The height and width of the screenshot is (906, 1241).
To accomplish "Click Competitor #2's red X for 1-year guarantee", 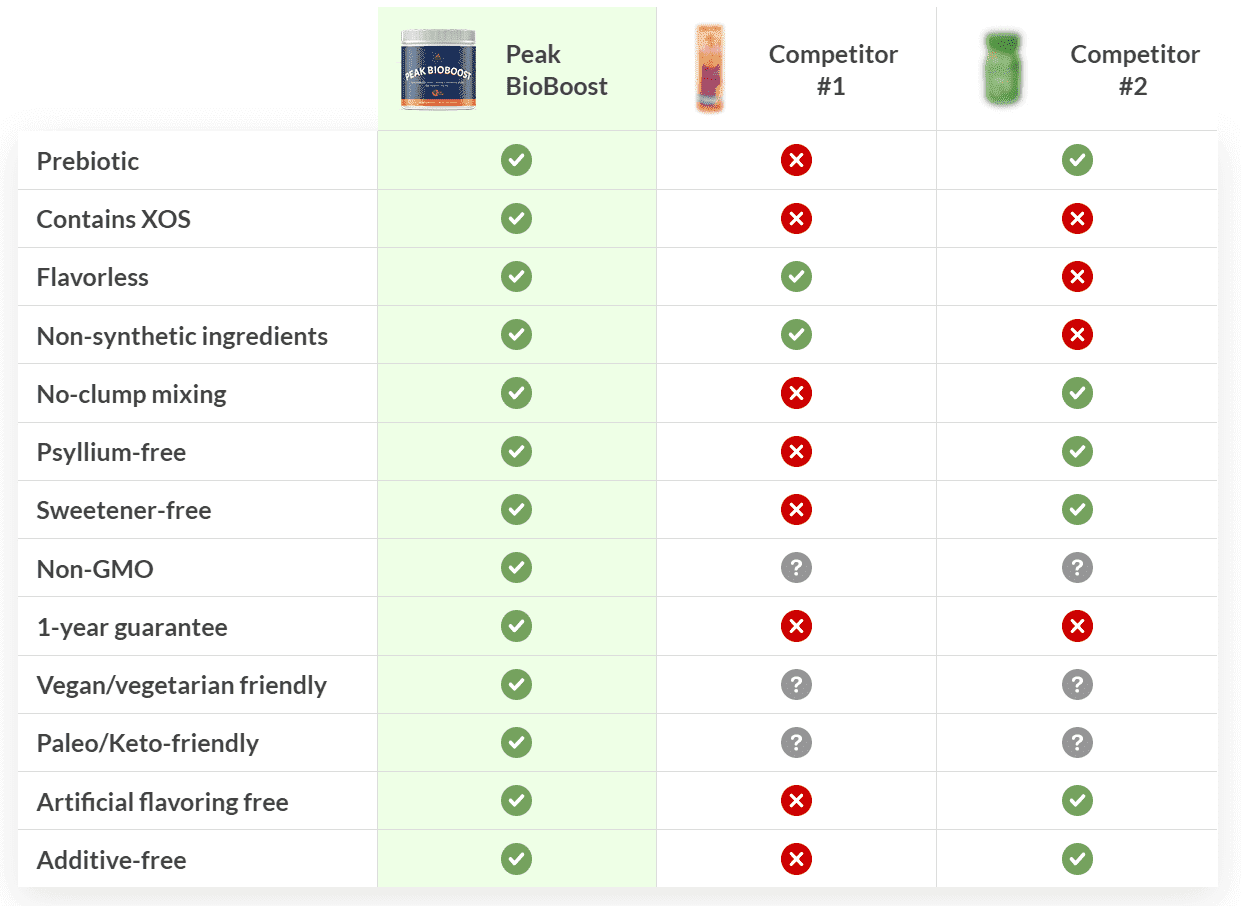I will (1077, 627).
